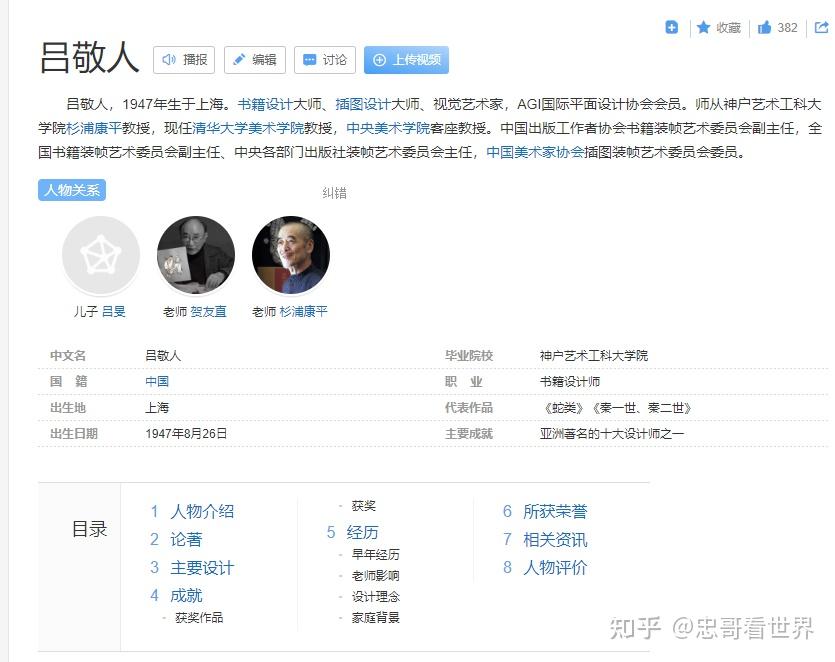Click the 上传视频 upload video button

[x=406, y=60]
